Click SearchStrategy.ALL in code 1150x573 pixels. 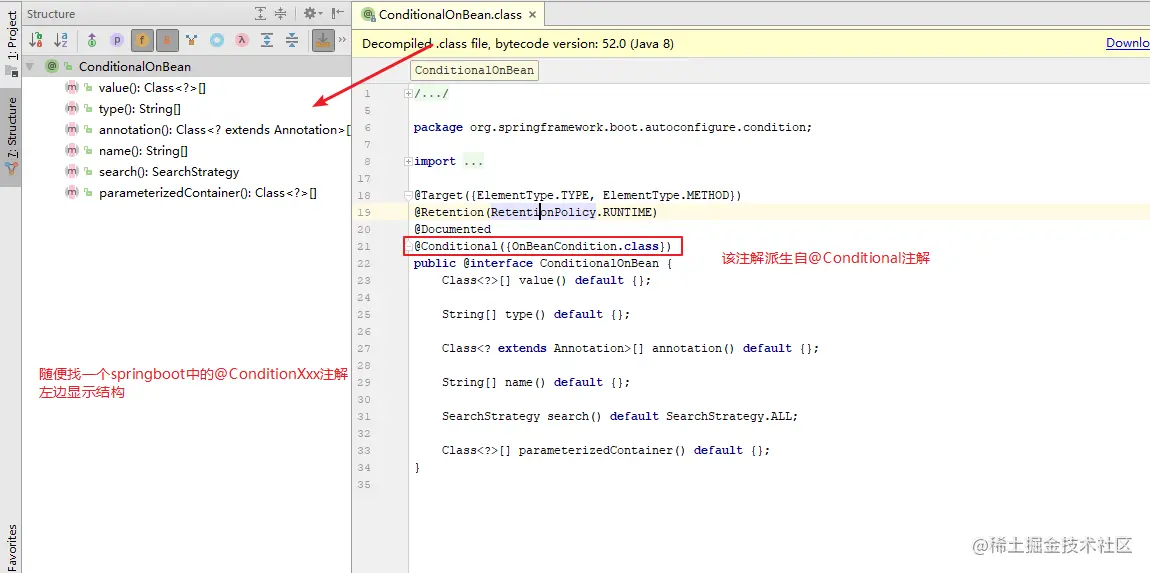tap(728, 416)
